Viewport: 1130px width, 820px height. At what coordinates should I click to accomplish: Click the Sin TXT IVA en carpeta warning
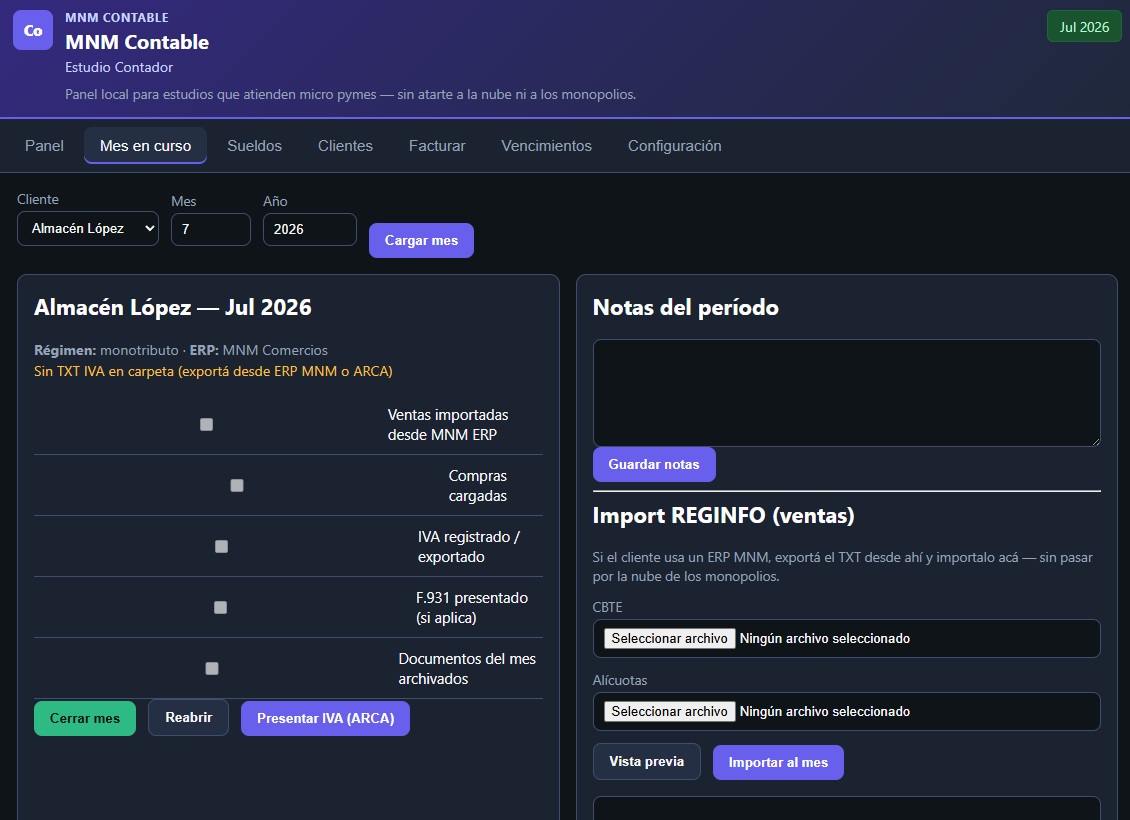pyautogui.click(x=213, y=371)
